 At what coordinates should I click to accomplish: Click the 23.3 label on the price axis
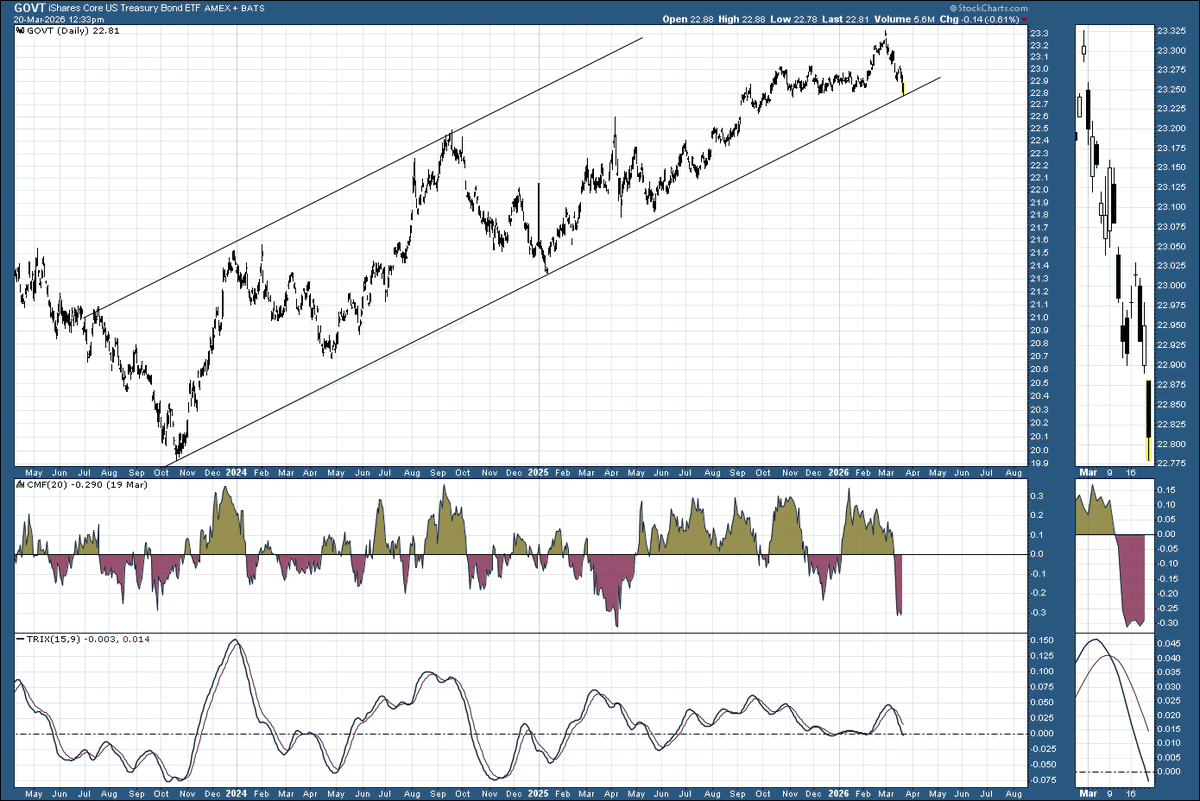(1038, 34)
